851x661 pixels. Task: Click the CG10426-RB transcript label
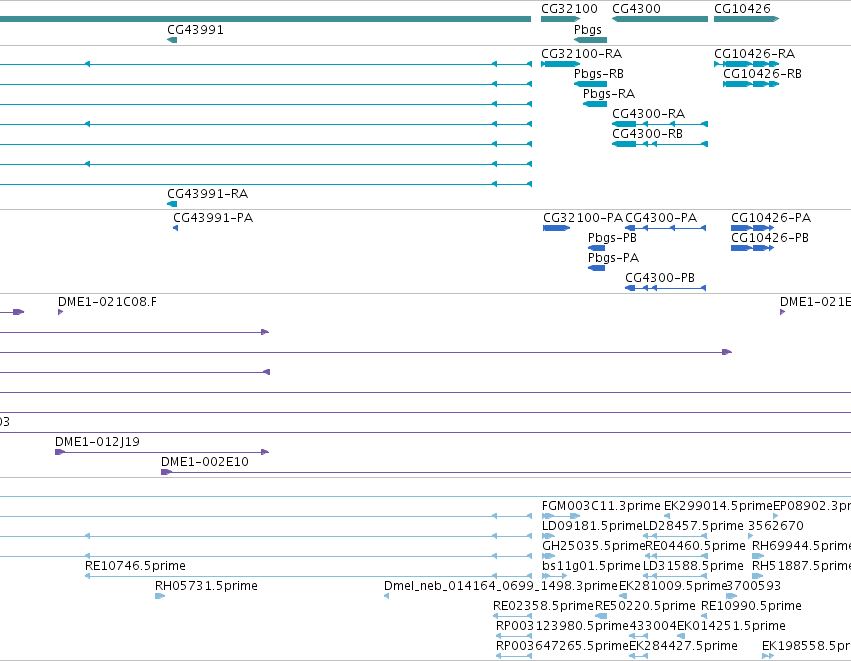[x=762, y=74]
